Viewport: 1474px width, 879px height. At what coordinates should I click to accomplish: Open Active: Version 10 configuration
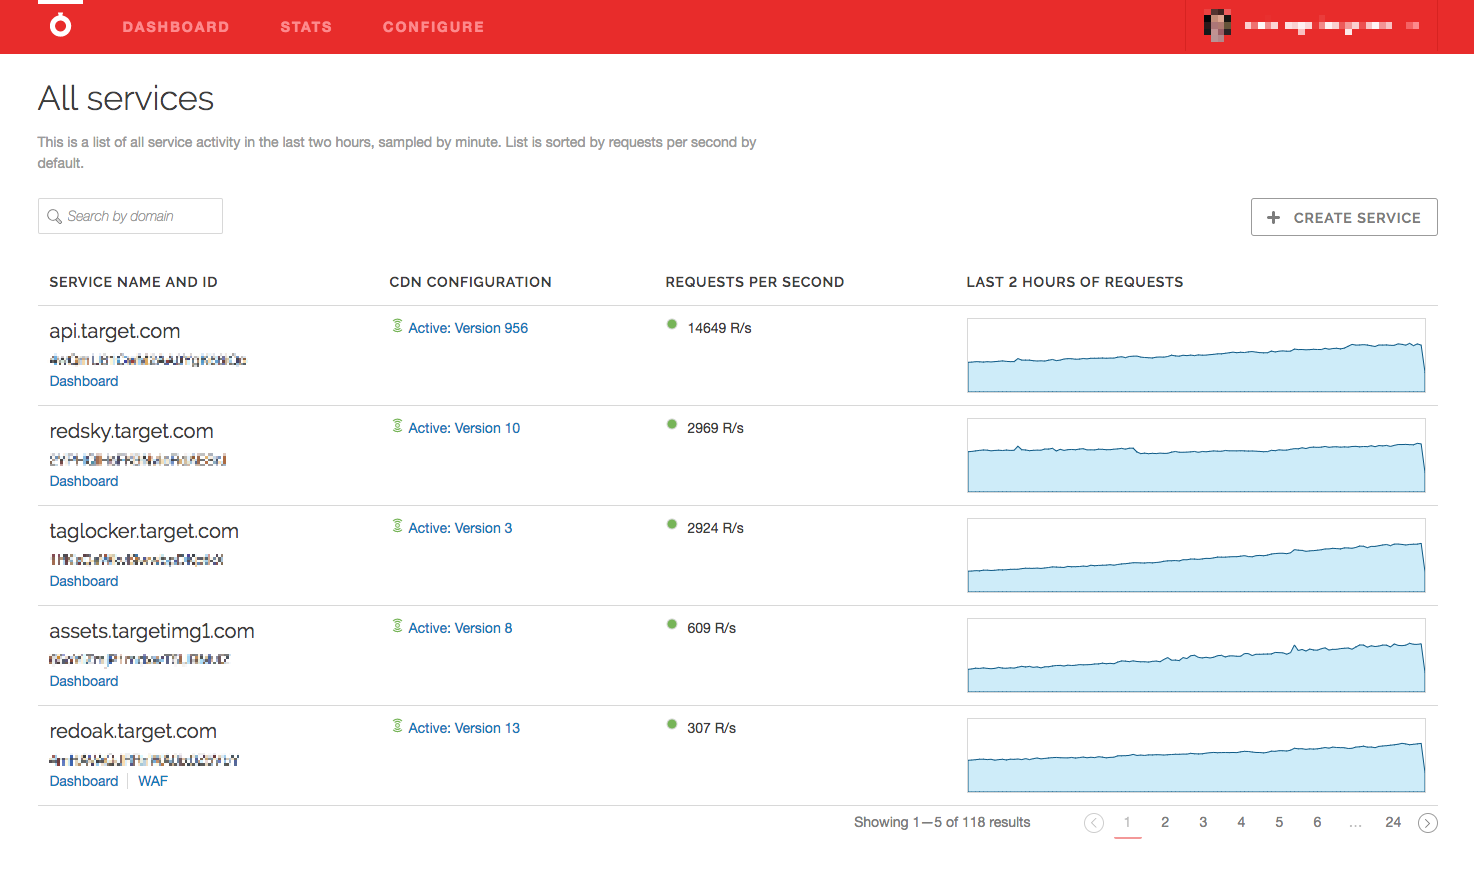pos(464,428)
